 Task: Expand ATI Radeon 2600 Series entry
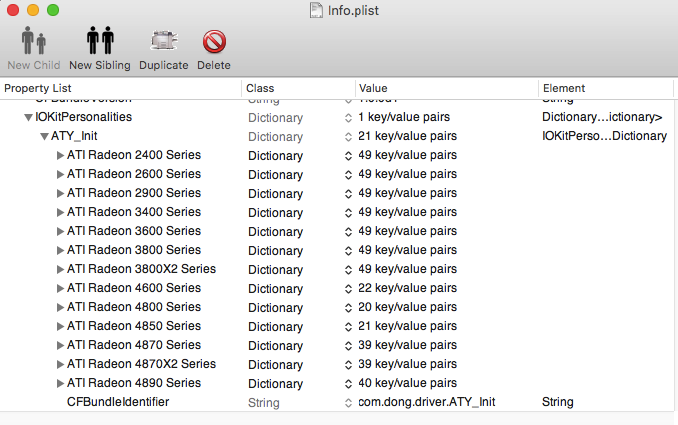pos(61,174)
